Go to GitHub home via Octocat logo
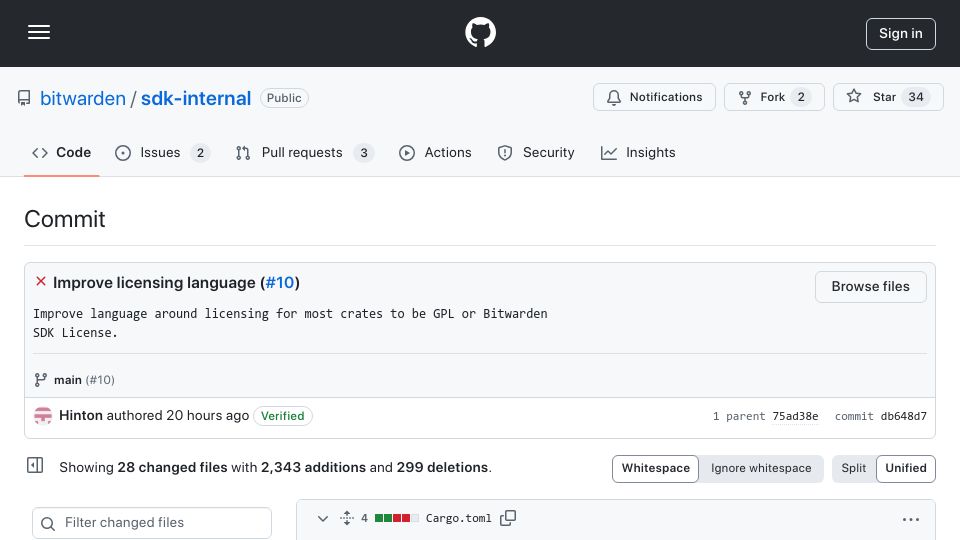This screenshot has width=960, height=540. pos(480,32)
